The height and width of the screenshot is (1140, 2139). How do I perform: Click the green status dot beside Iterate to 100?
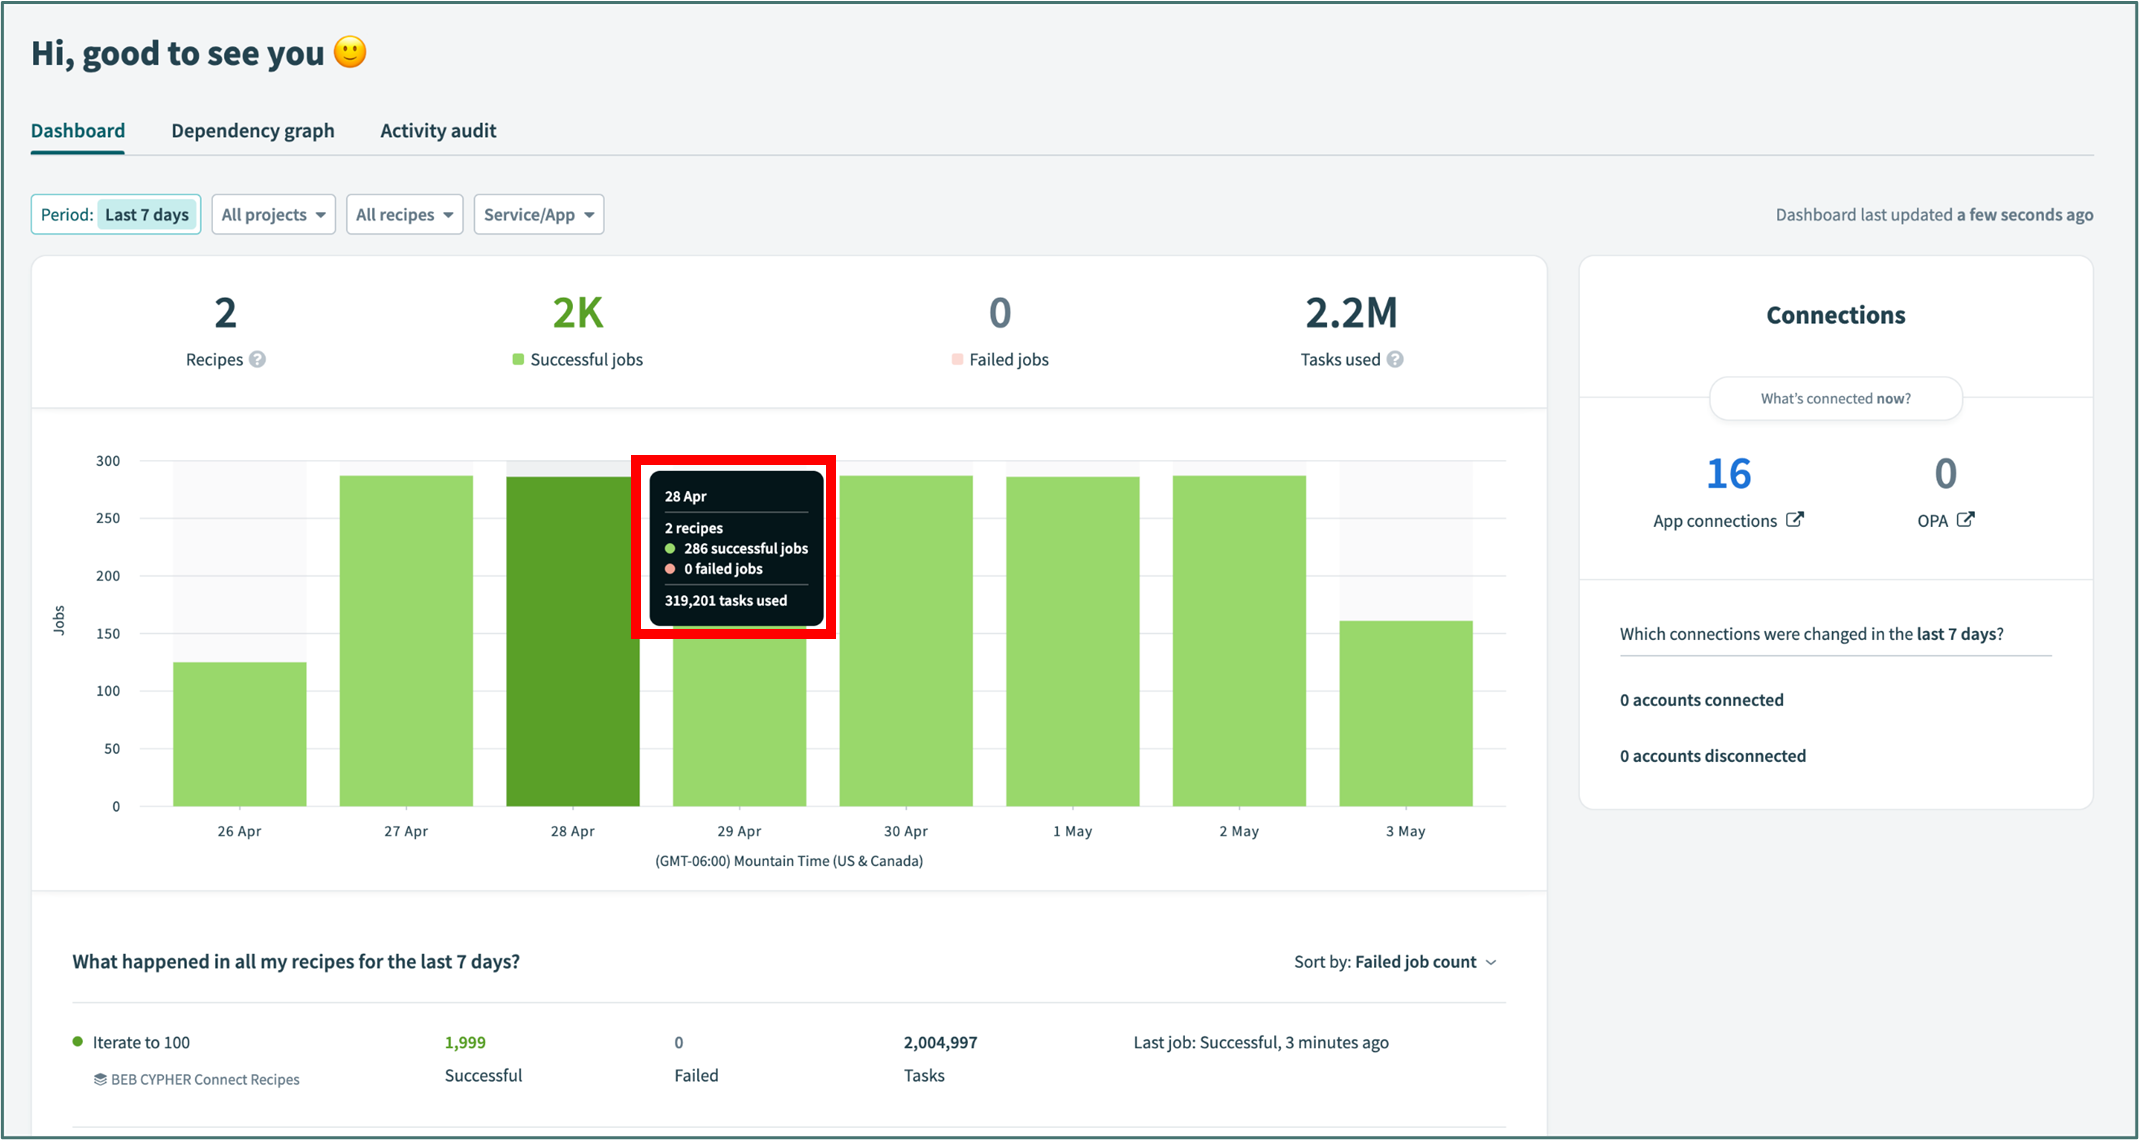coord(78,1042)
